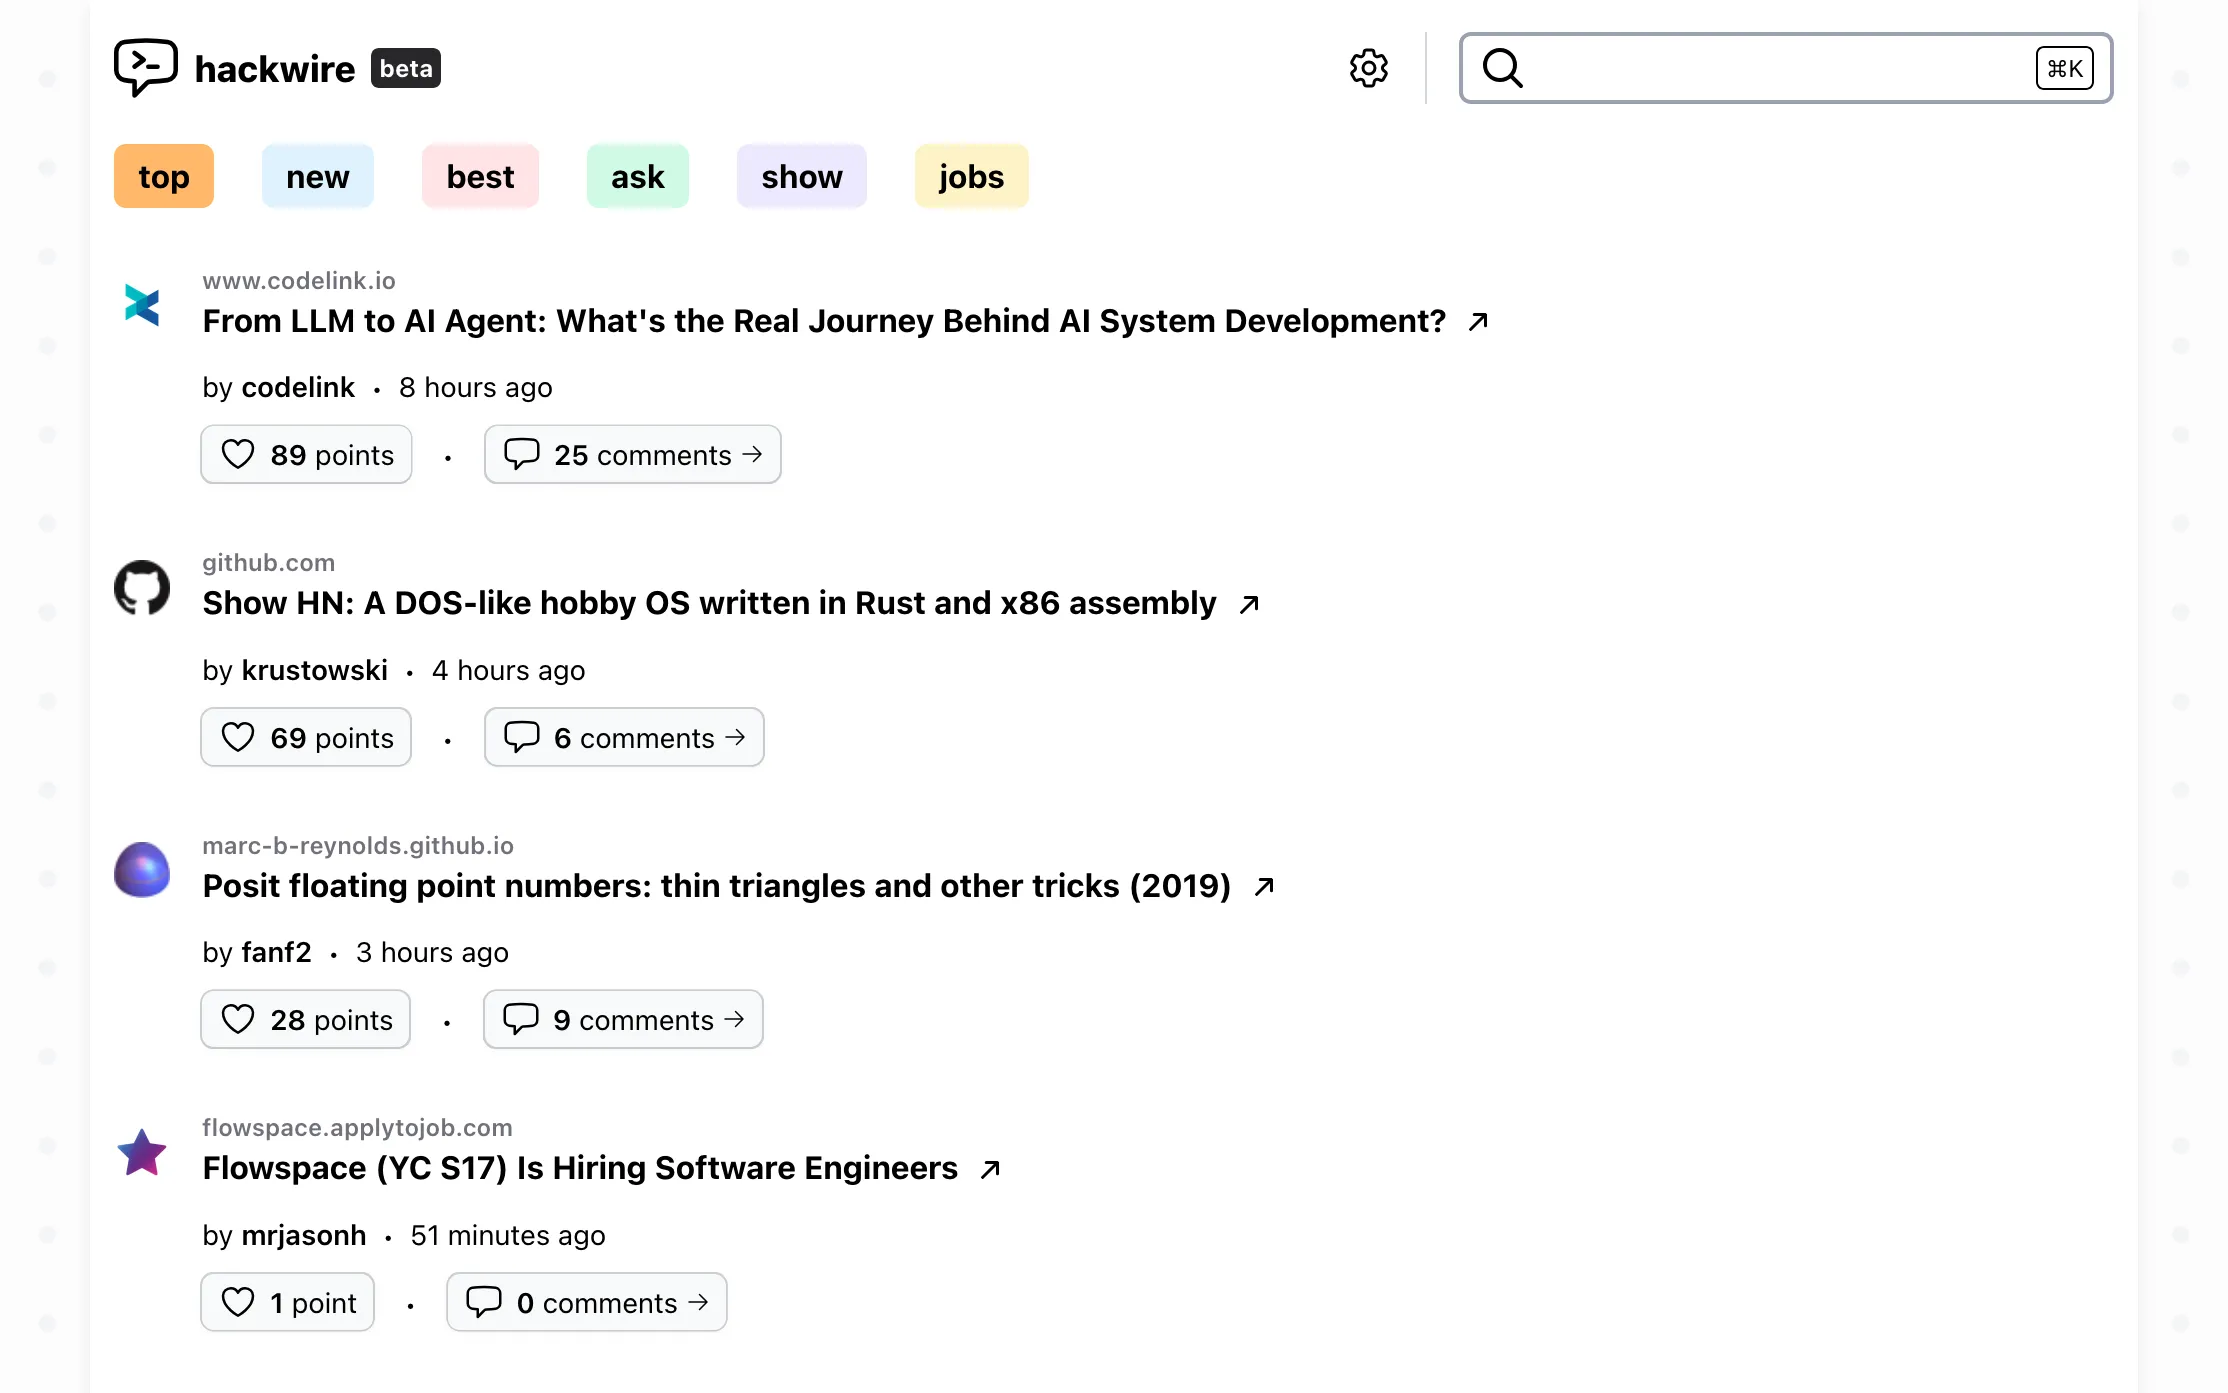Click speech bubble icon on 9 comments
Image resolution: width=2228 pixels, height=1393 pixels.
pyautogui.click(x=520, y=1019)
